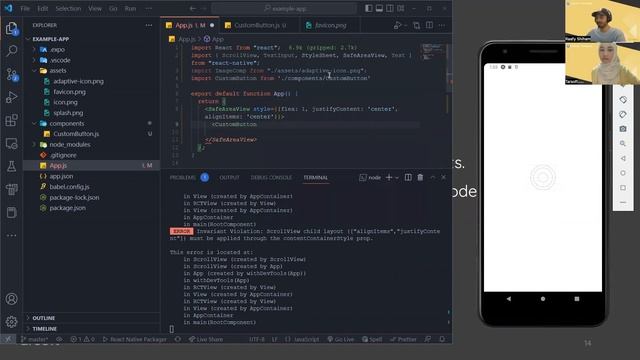Click notifications bell in status bar

pyautogui.click(x=442, y=339)
